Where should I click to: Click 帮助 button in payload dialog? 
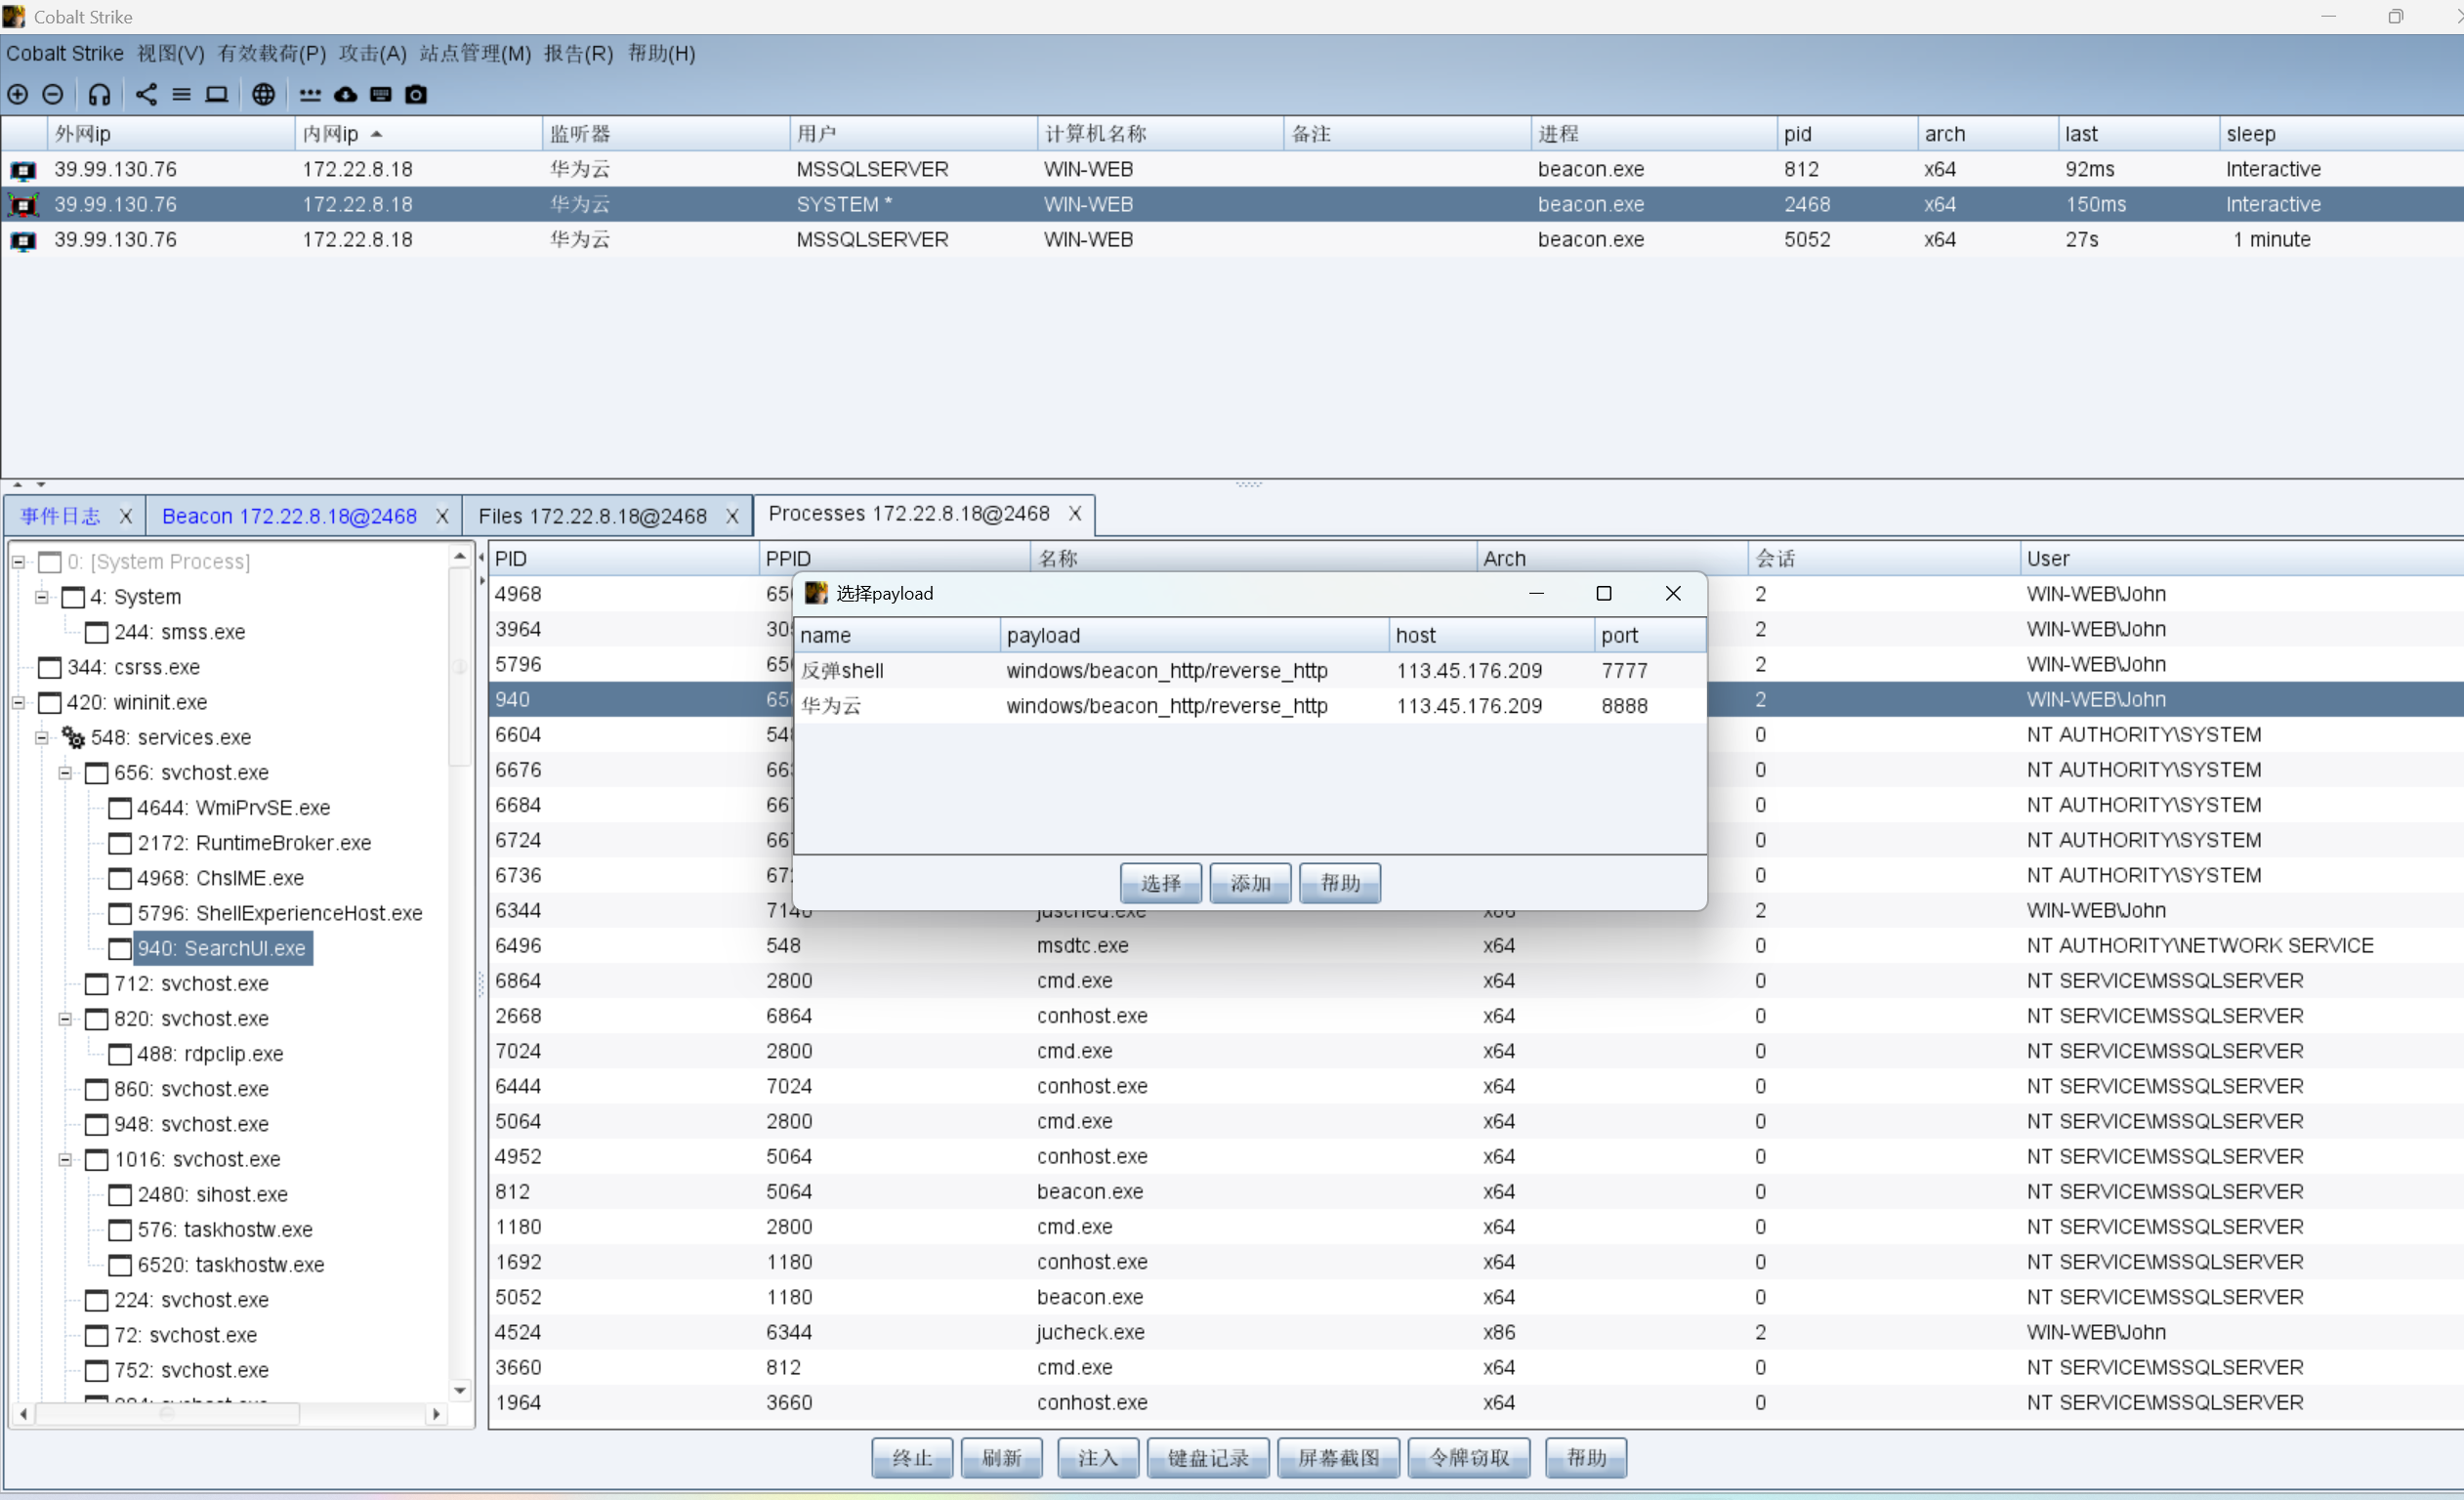(1340, 883)
